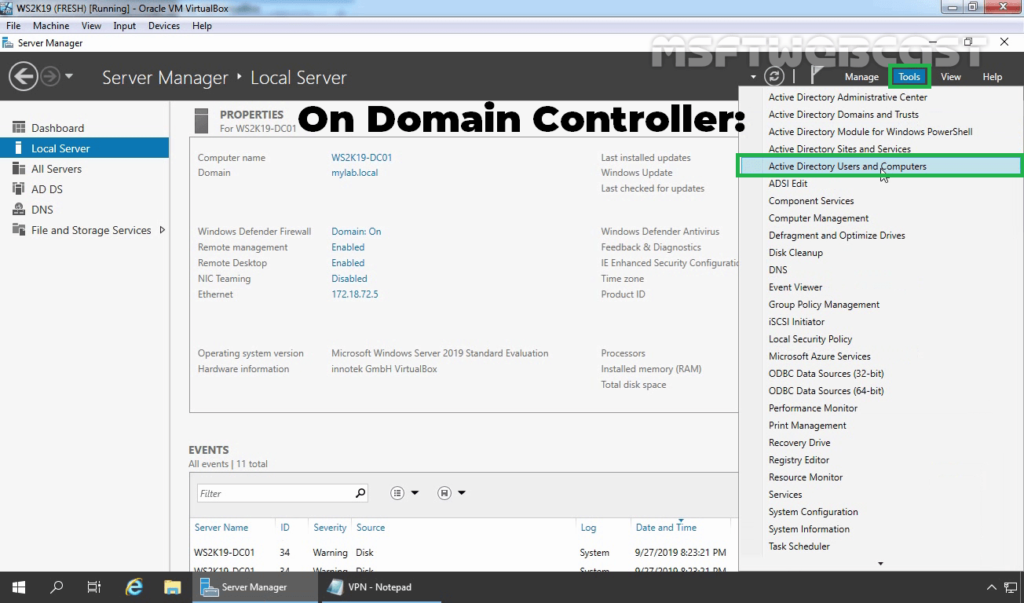Screen dimensions: 1024x603
Task: Click Ethernet address 172.18.72.5 link
Action: pyautogui.click(x=355, y=294)
